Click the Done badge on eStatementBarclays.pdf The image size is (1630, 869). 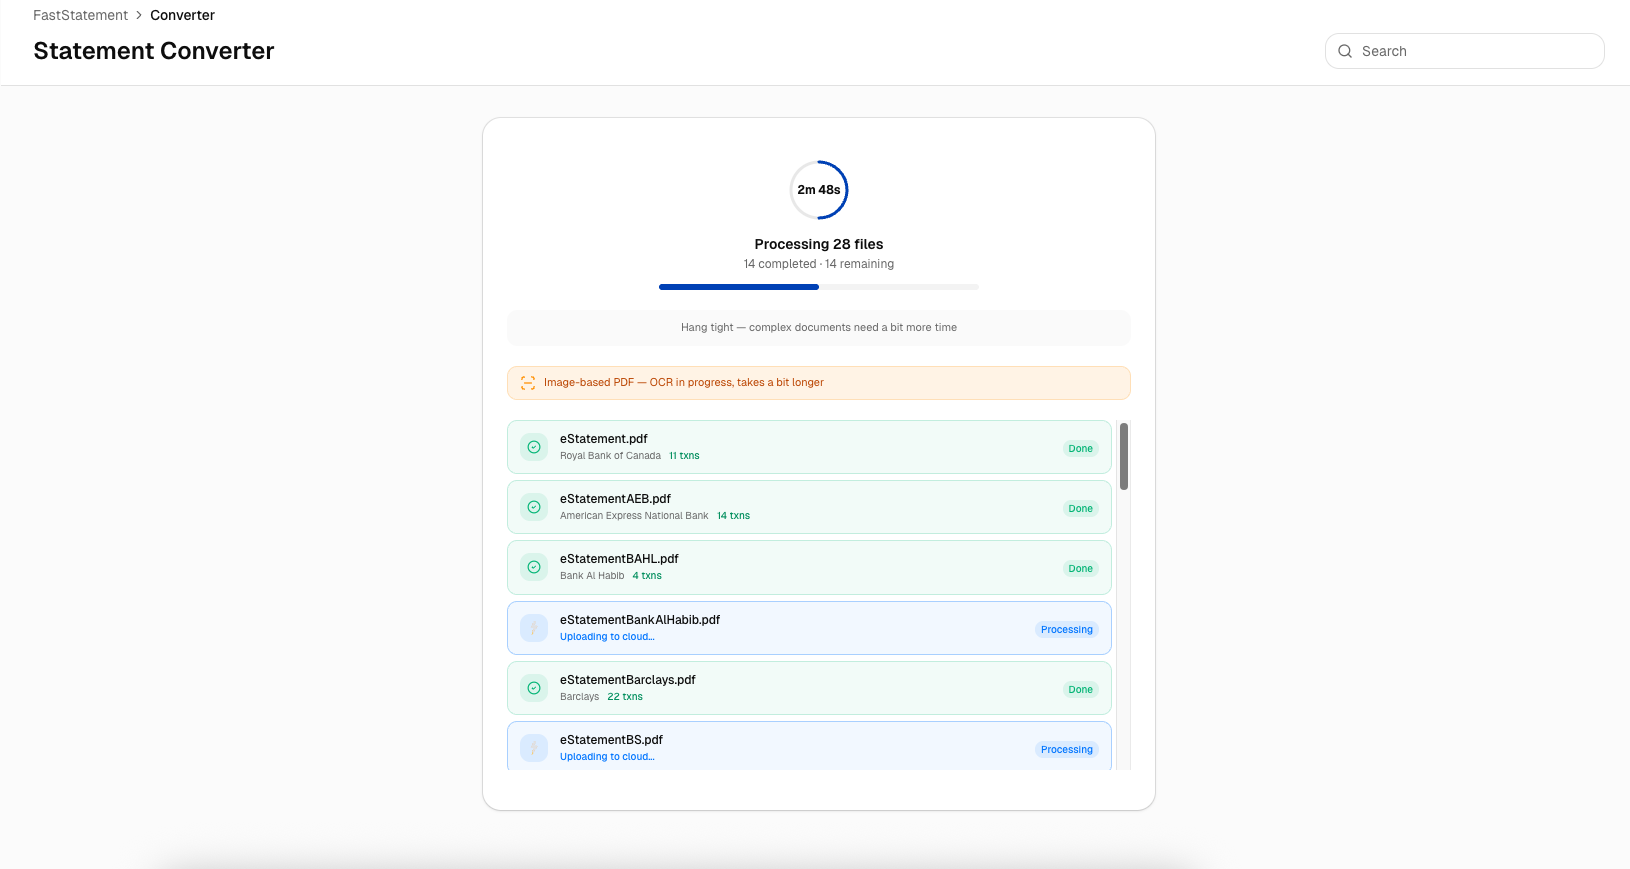point(1080,690)
